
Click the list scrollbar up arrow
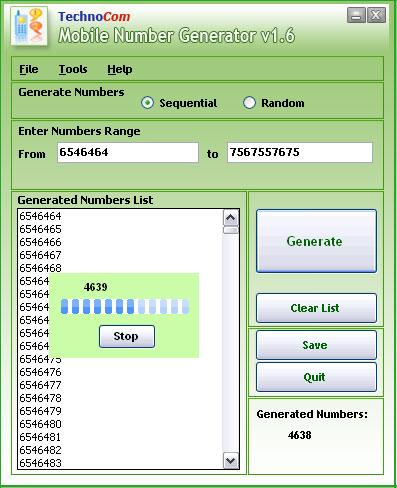(x=231, y=218)
